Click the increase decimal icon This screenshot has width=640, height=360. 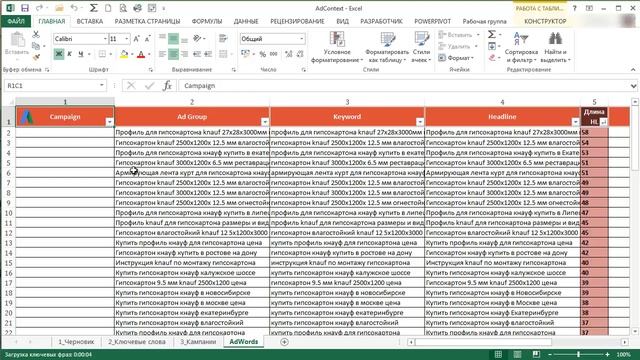coord(289,54)
